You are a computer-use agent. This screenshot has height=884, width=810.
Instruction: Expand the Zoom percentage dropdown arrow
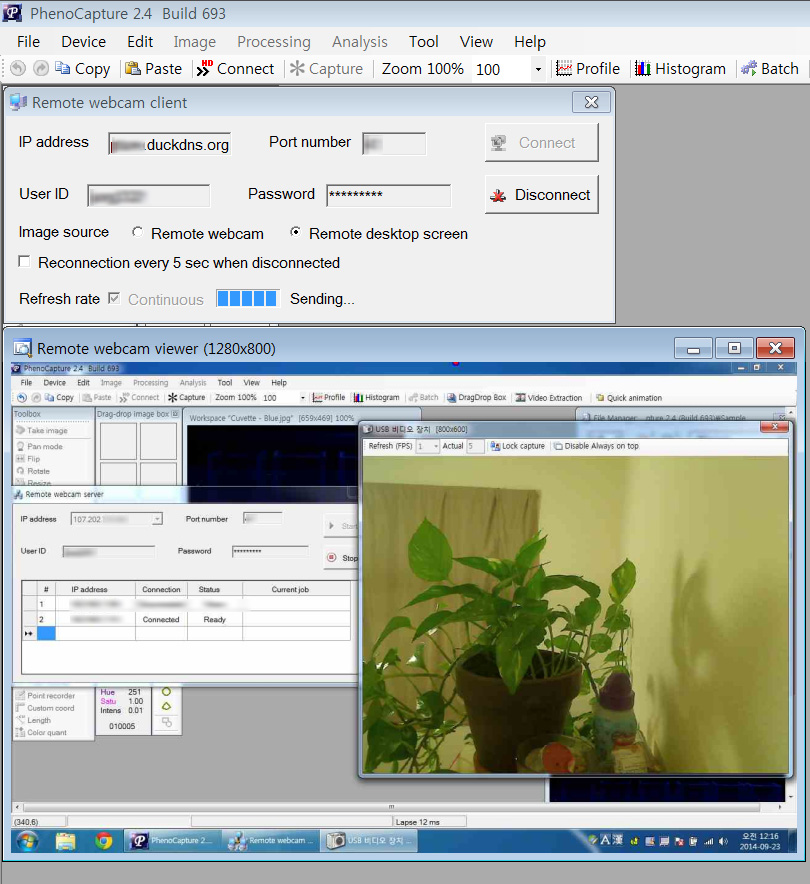538,69
